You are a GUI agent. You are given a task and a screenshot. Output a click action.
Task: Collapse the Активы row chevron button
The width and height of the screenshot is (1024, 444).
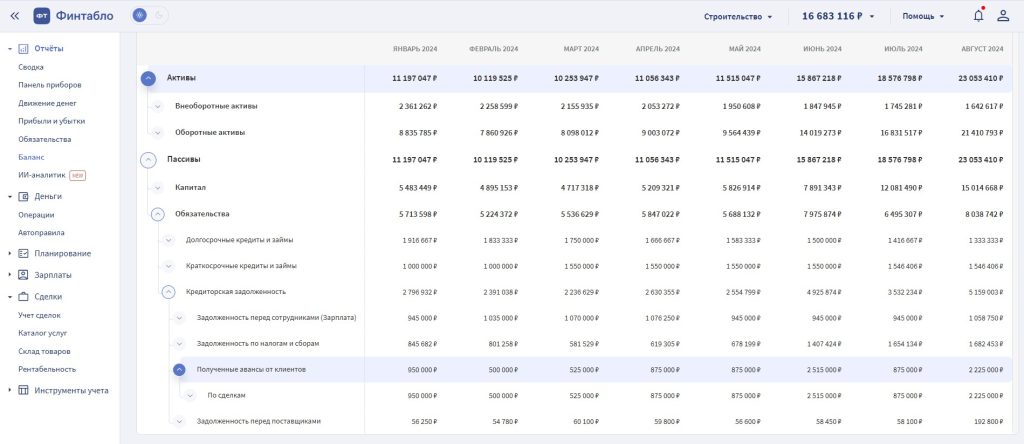click(x=148, y=78)
